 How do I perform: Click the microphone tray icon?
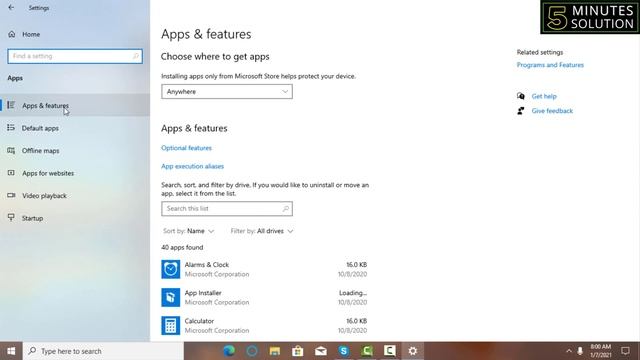(580, 351)
